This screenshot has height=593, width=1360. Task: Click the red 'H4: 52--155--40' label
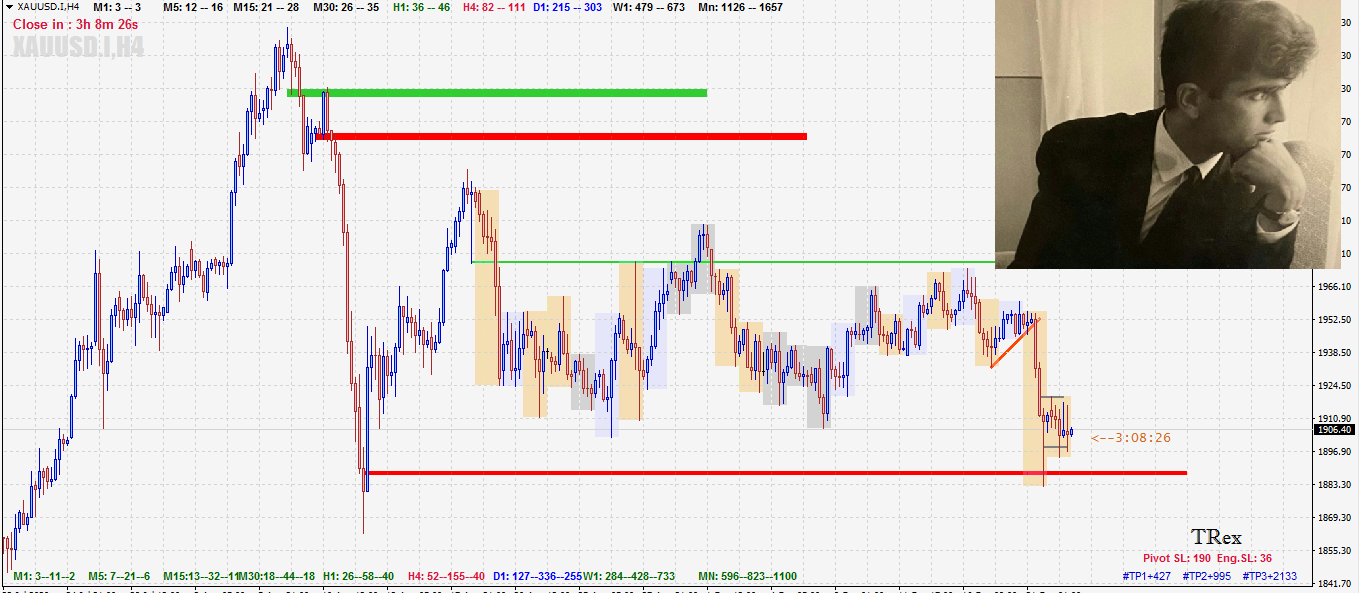coord(446,577)
